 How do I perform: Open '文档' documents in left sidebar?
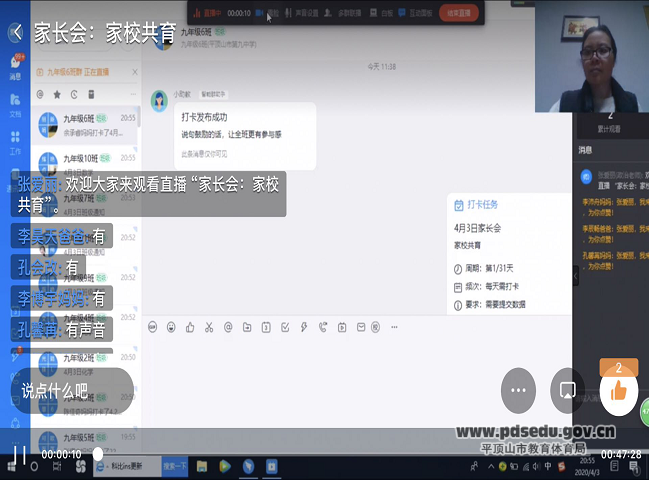pyautogui.click(x=15, y=105)
